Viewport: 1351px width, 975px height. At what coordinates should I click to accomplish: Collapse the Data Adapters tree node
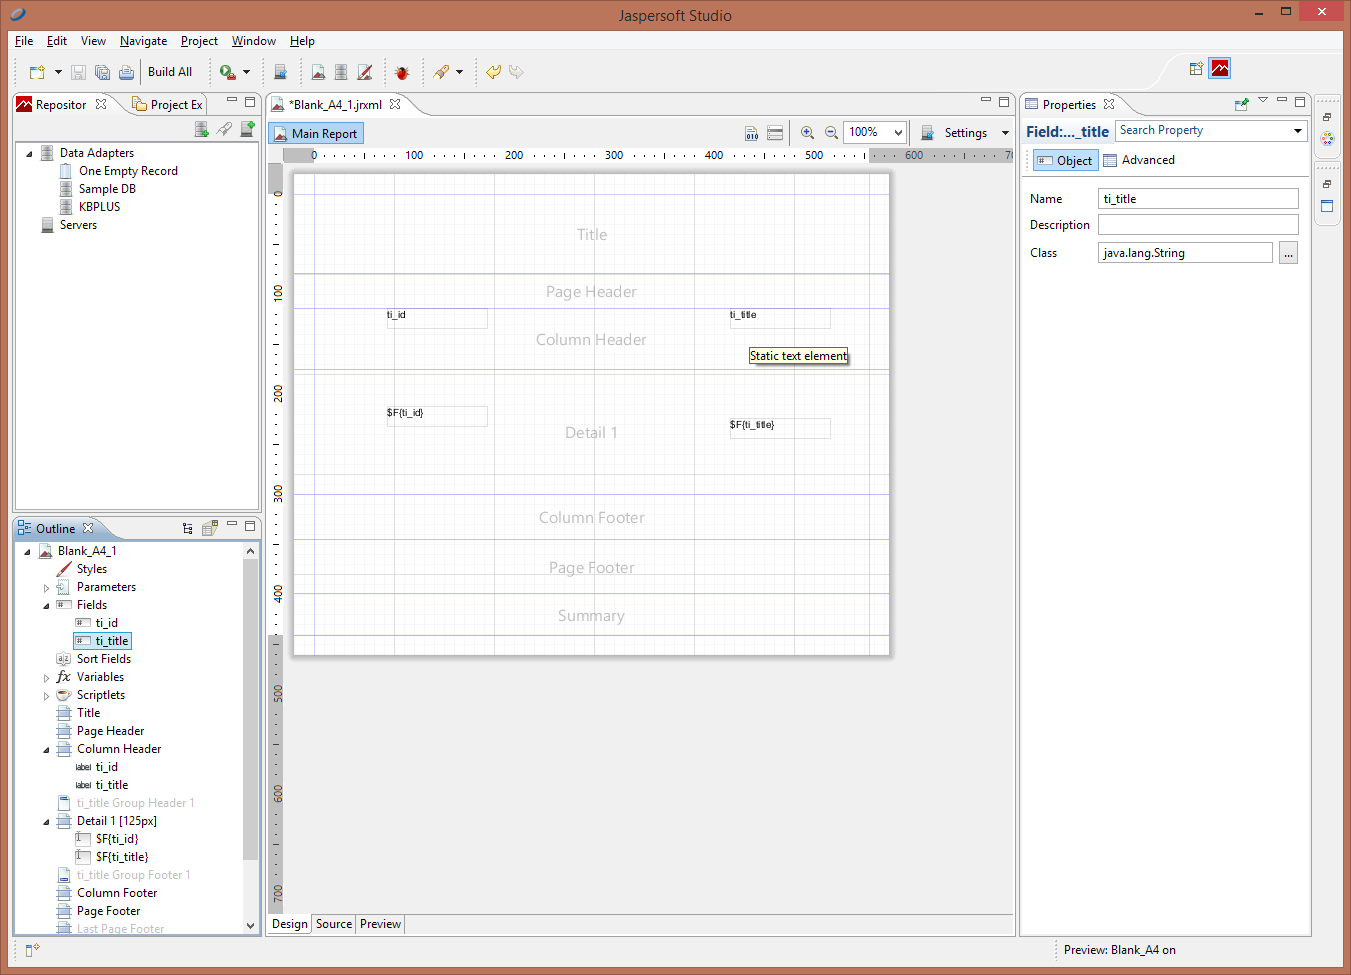29,154
